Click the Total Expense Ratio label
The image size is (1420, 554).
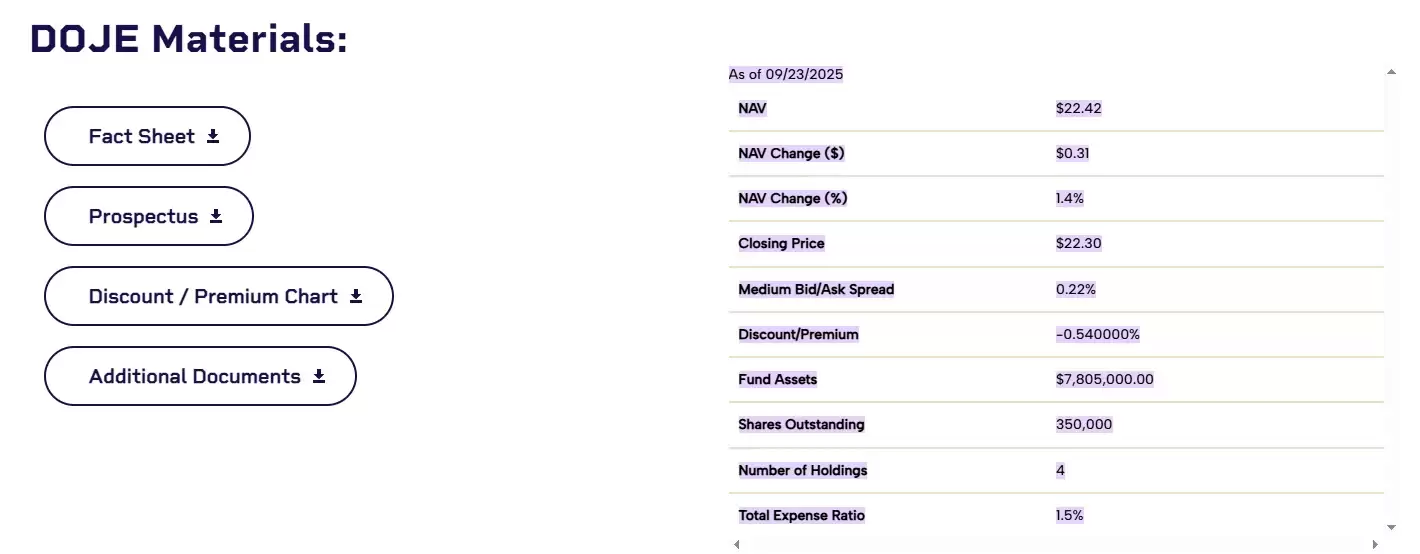801,516
